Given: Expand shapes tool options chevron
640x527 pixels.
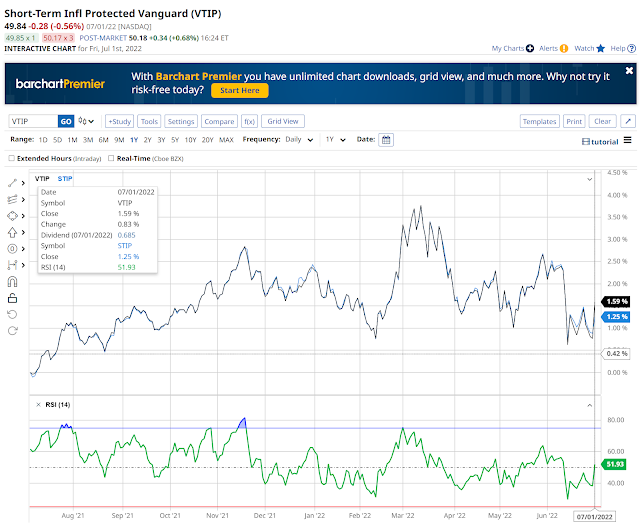Looking at the screenshot, I should [23, 216].
